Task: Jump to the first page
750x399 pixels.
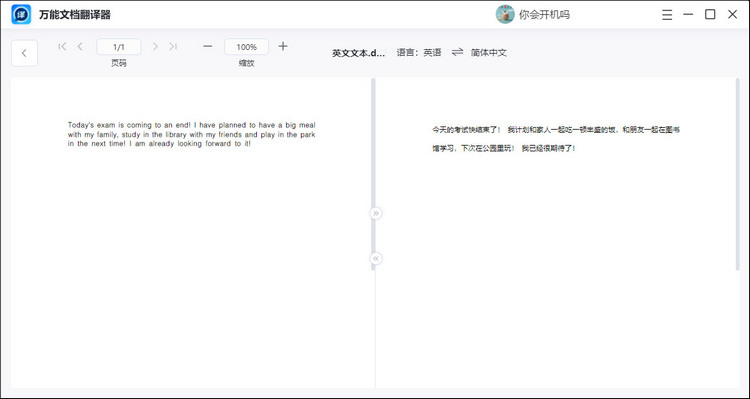Action: click(62, 46)
